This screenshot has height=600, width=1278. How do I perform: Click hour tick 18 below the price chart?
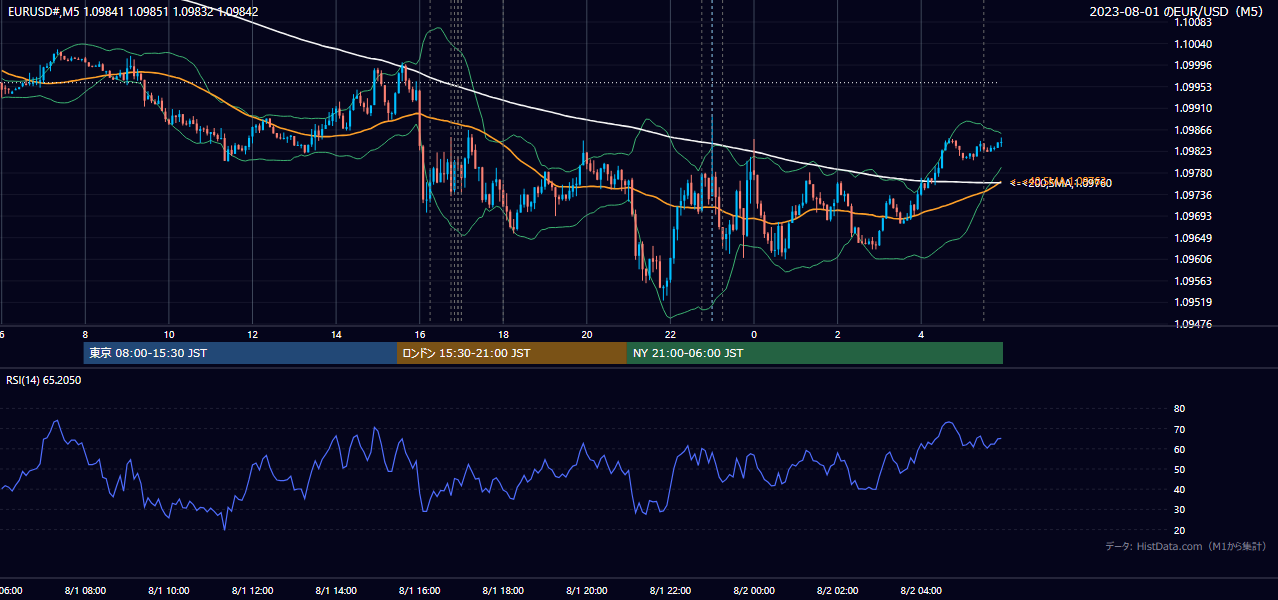(x=503, y=335)
